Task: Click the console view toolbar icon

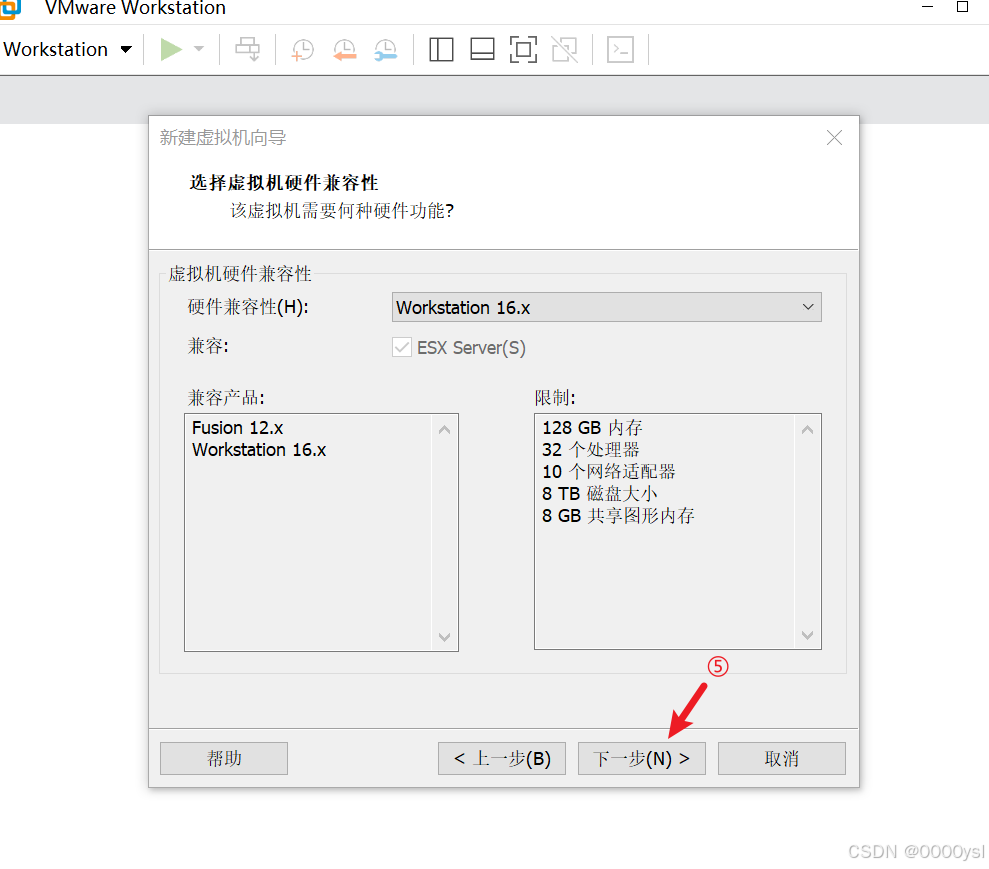Action: 620,49
